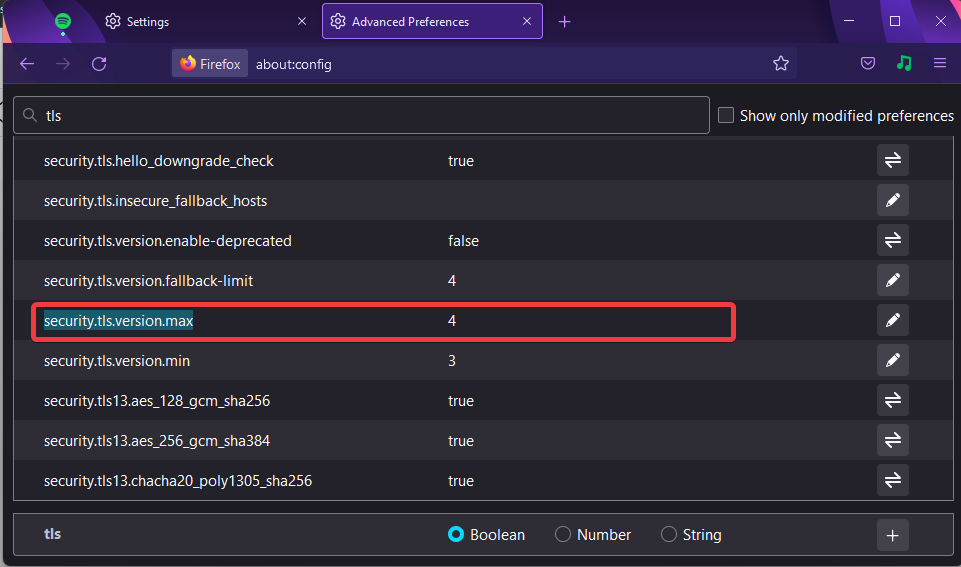961x567 pixels.
Task: Select the Boolean radio option
Action: pyautogui.click(x=456, y=535)
